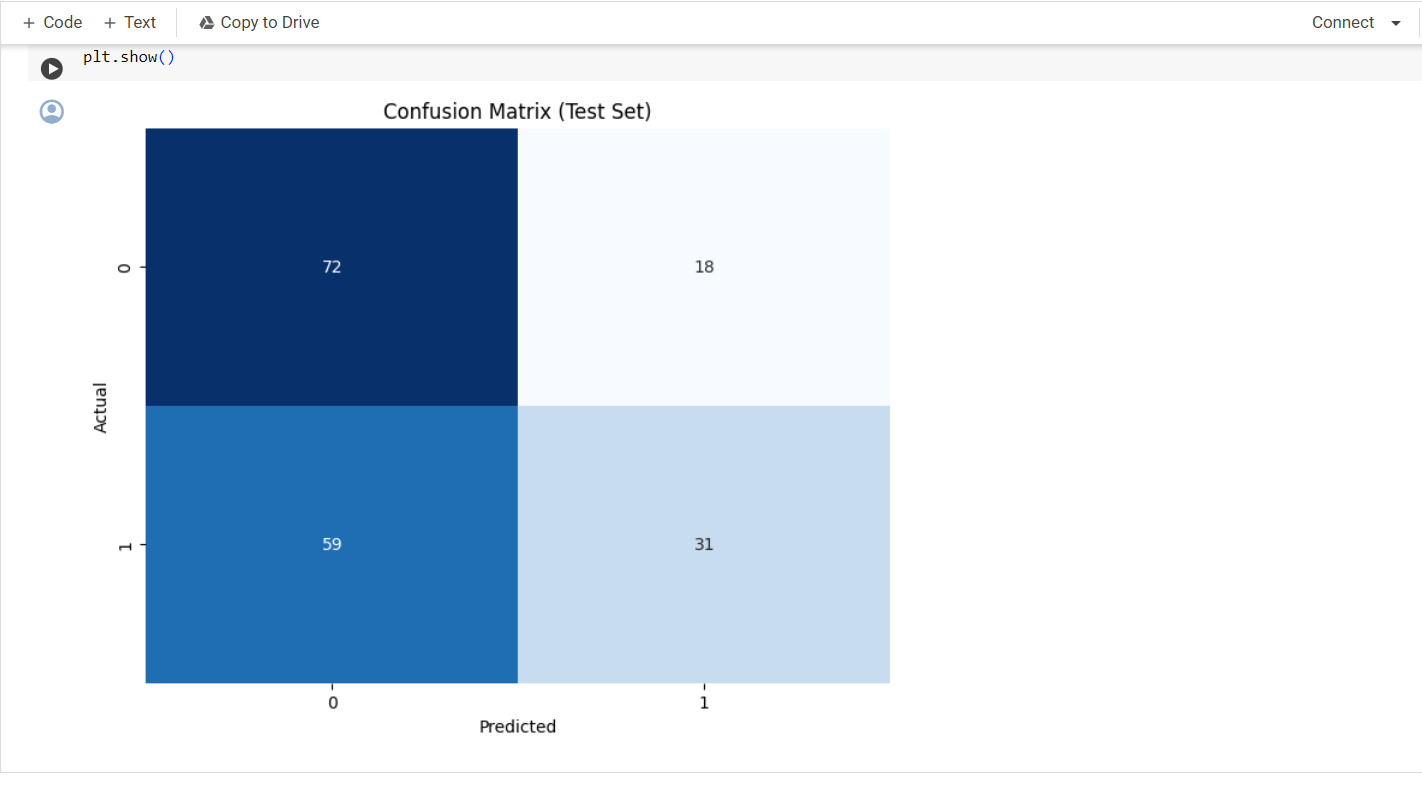Click the medium blue cell showing 59
The height and width of the screenshot is (792, 1422).
[332, 545]
